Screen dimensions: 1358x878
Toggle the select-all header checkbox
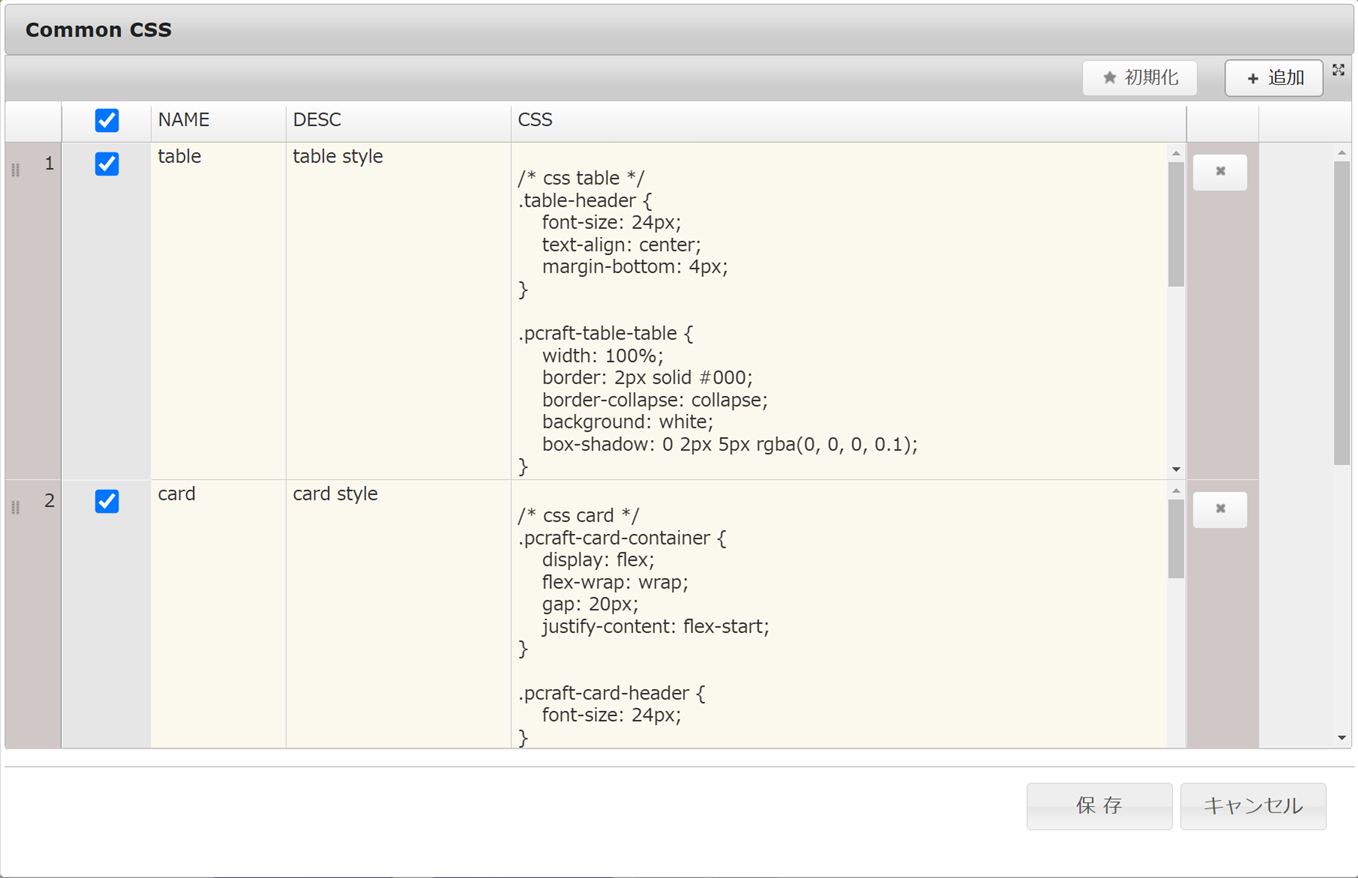[x=107, y=120]
